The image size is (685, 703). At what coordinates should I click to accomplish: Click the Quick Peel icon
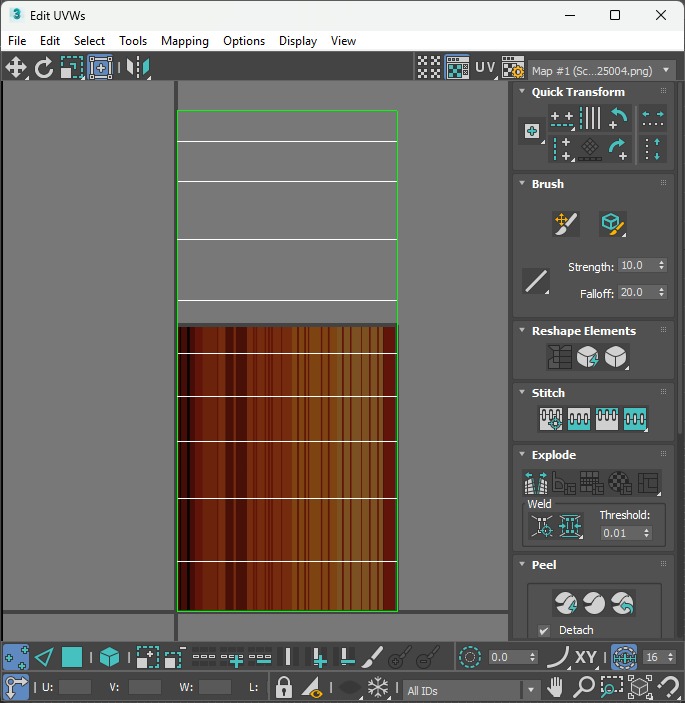(566, 603)
